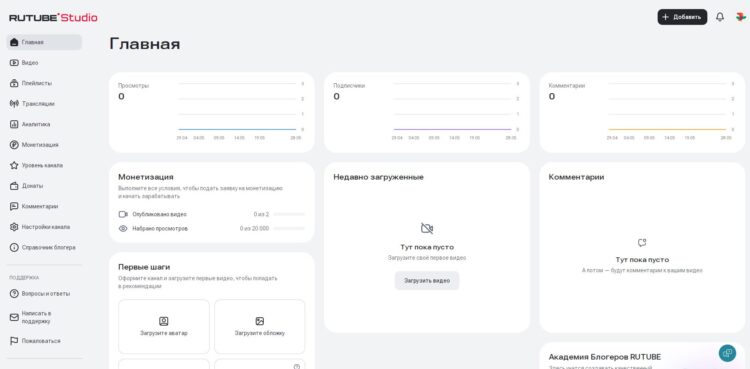Click the eye icon beside Набрано просмотров
Viewport: 750px width, 369px height.
pos(123,229)
